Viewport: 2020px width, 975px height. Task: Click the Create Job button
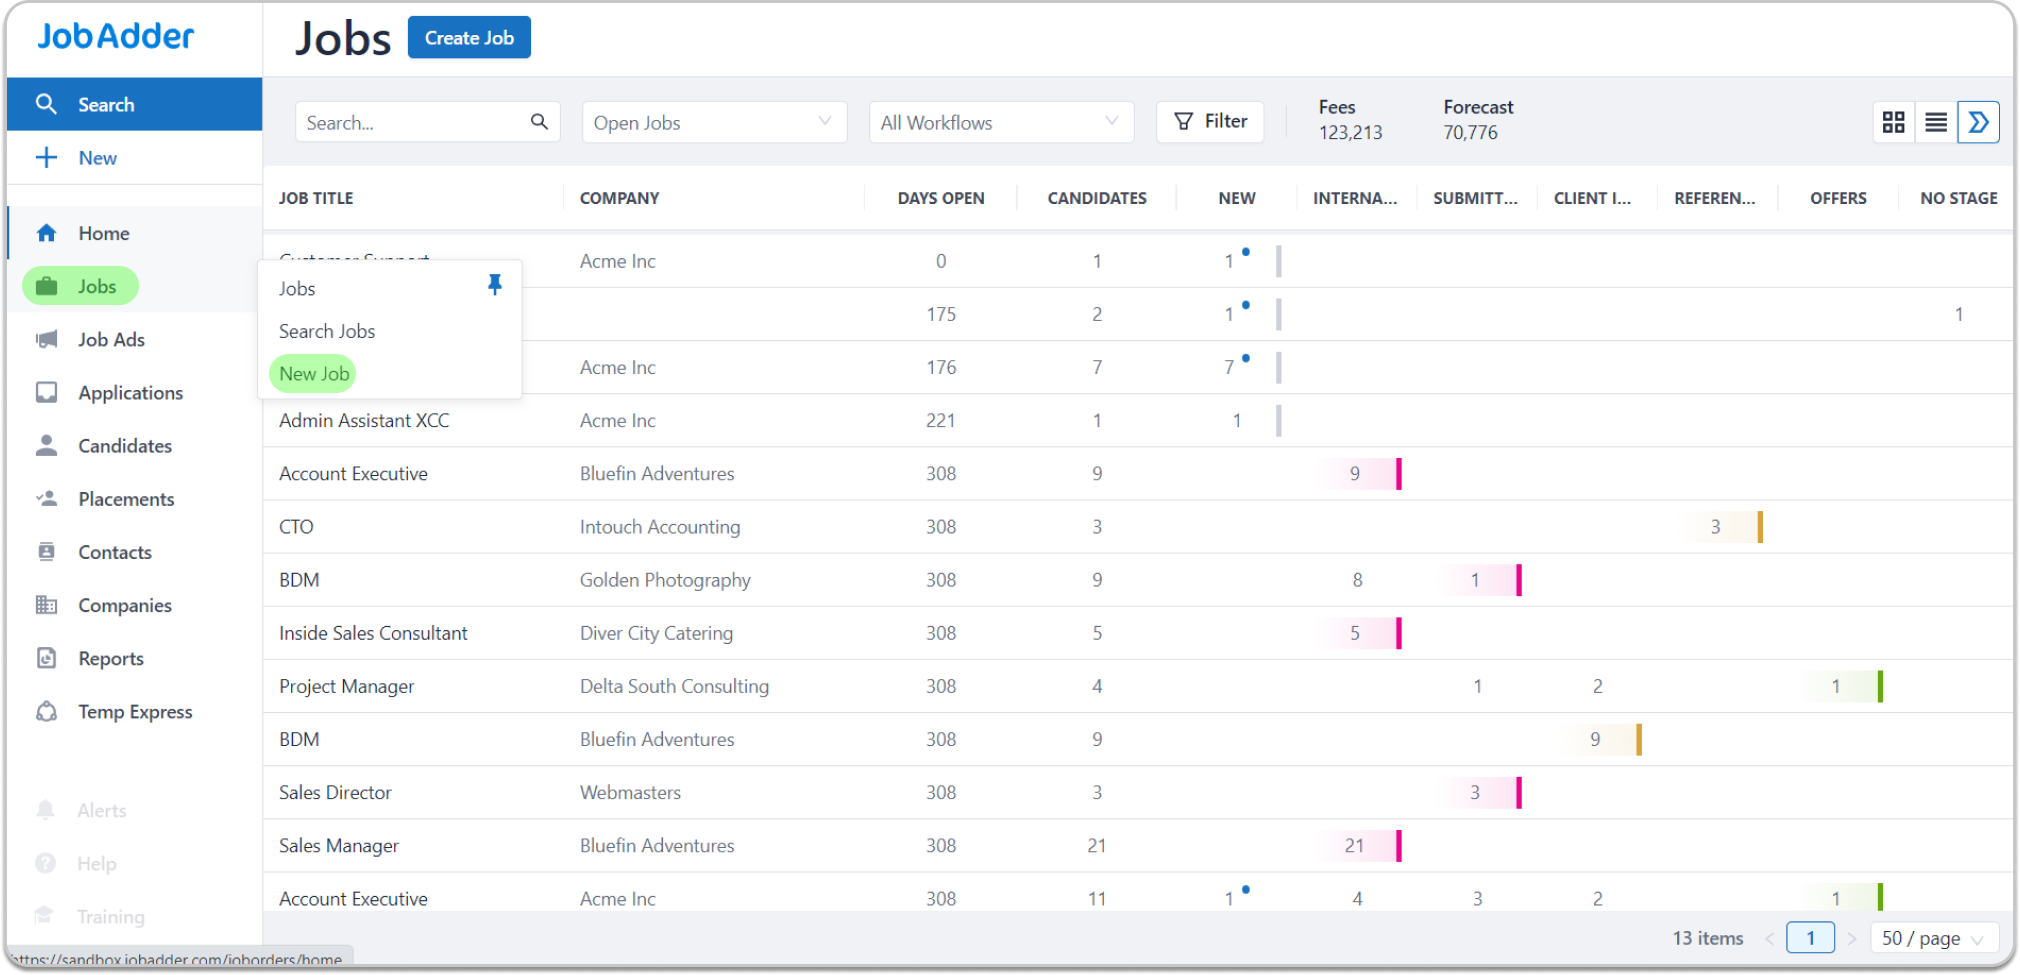click(469, 37)
